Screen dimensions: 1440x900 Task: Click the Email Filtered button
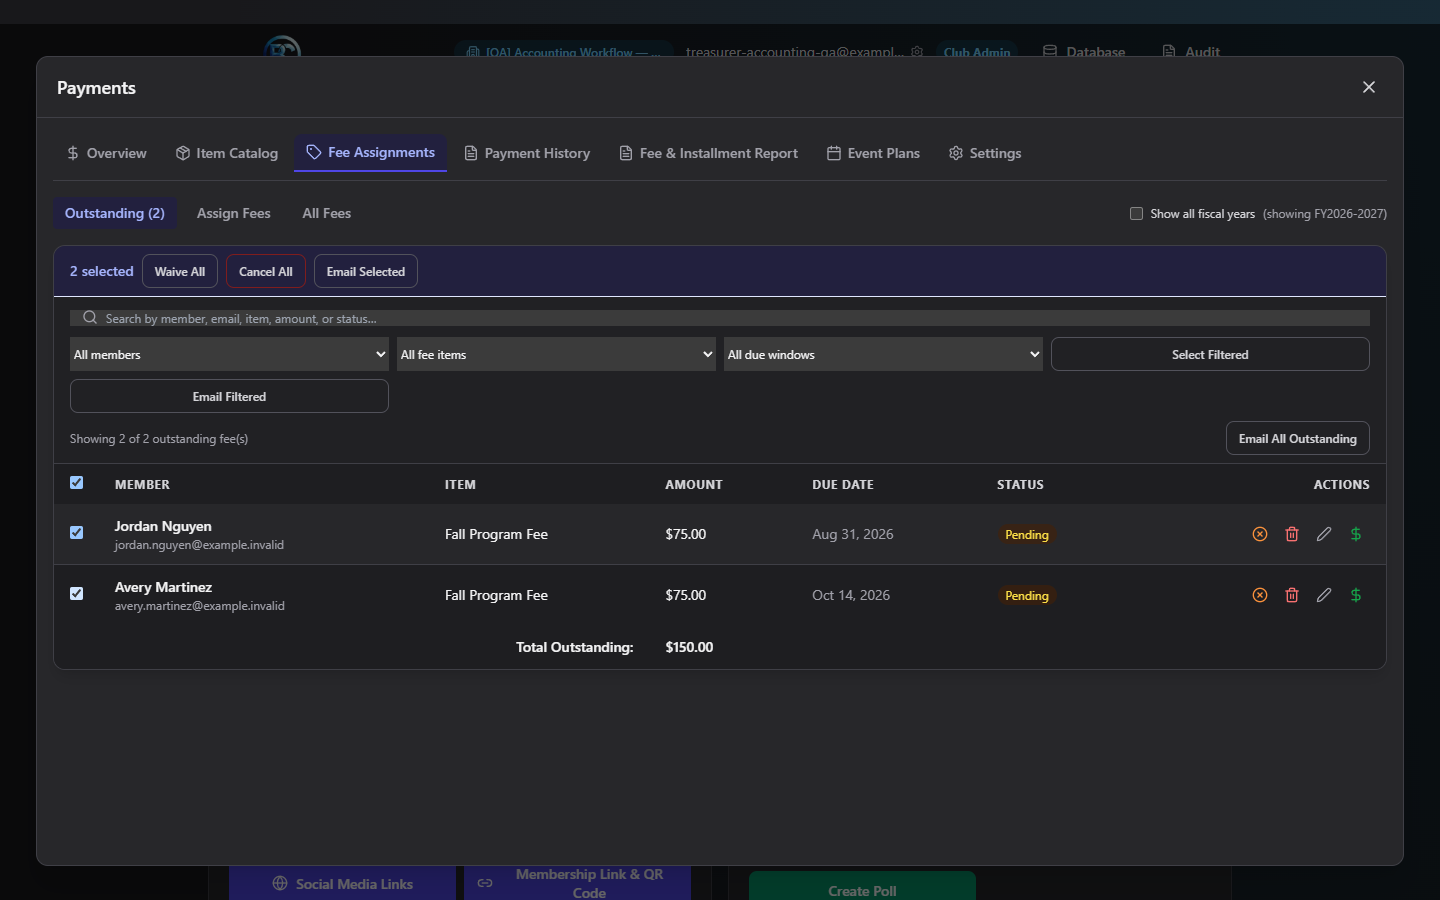pos(229,396)
